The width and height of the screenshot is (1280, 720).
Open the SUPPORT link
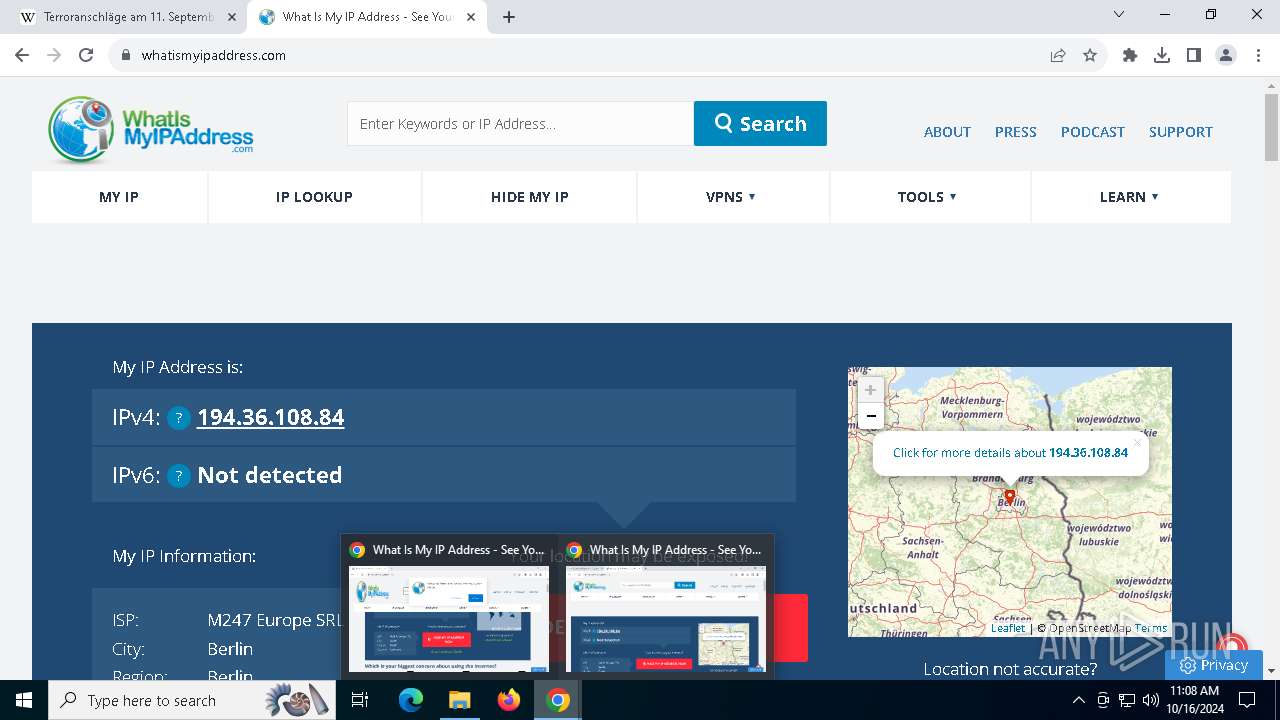pyautogui.click(x=1180, y=132)
